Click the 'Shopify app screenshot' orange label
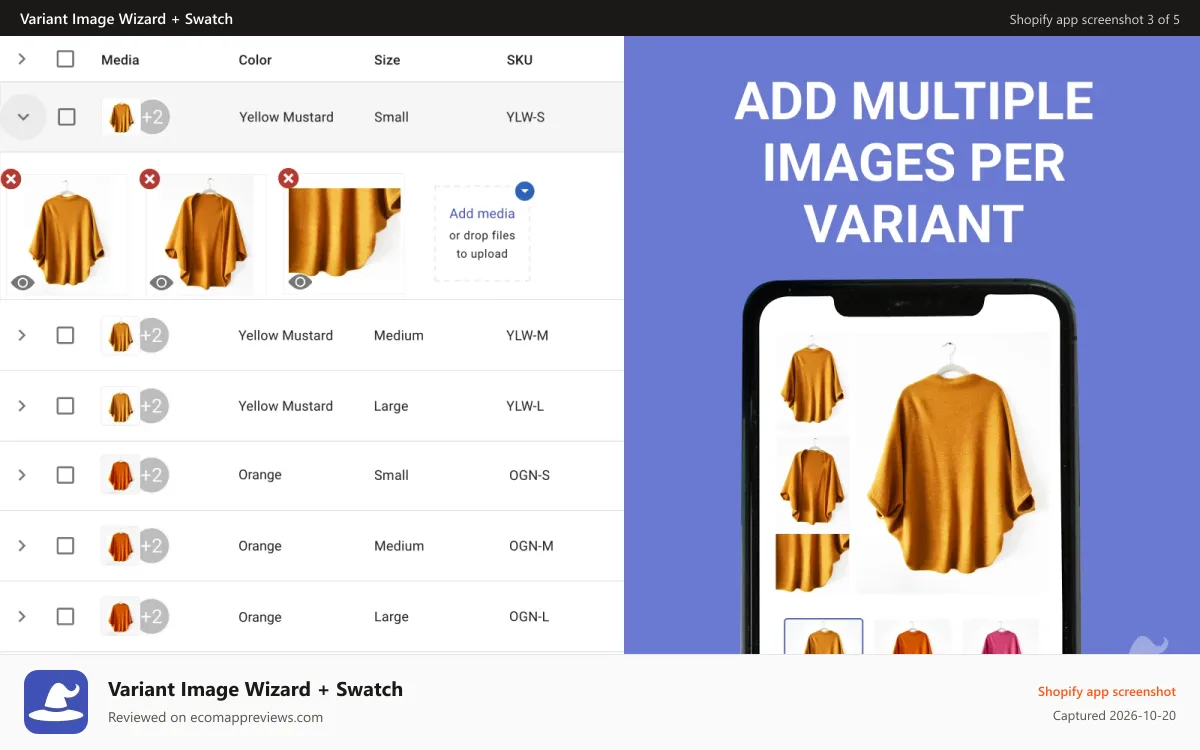This screenshot has width=1200, height=750. pos(1107,692)
